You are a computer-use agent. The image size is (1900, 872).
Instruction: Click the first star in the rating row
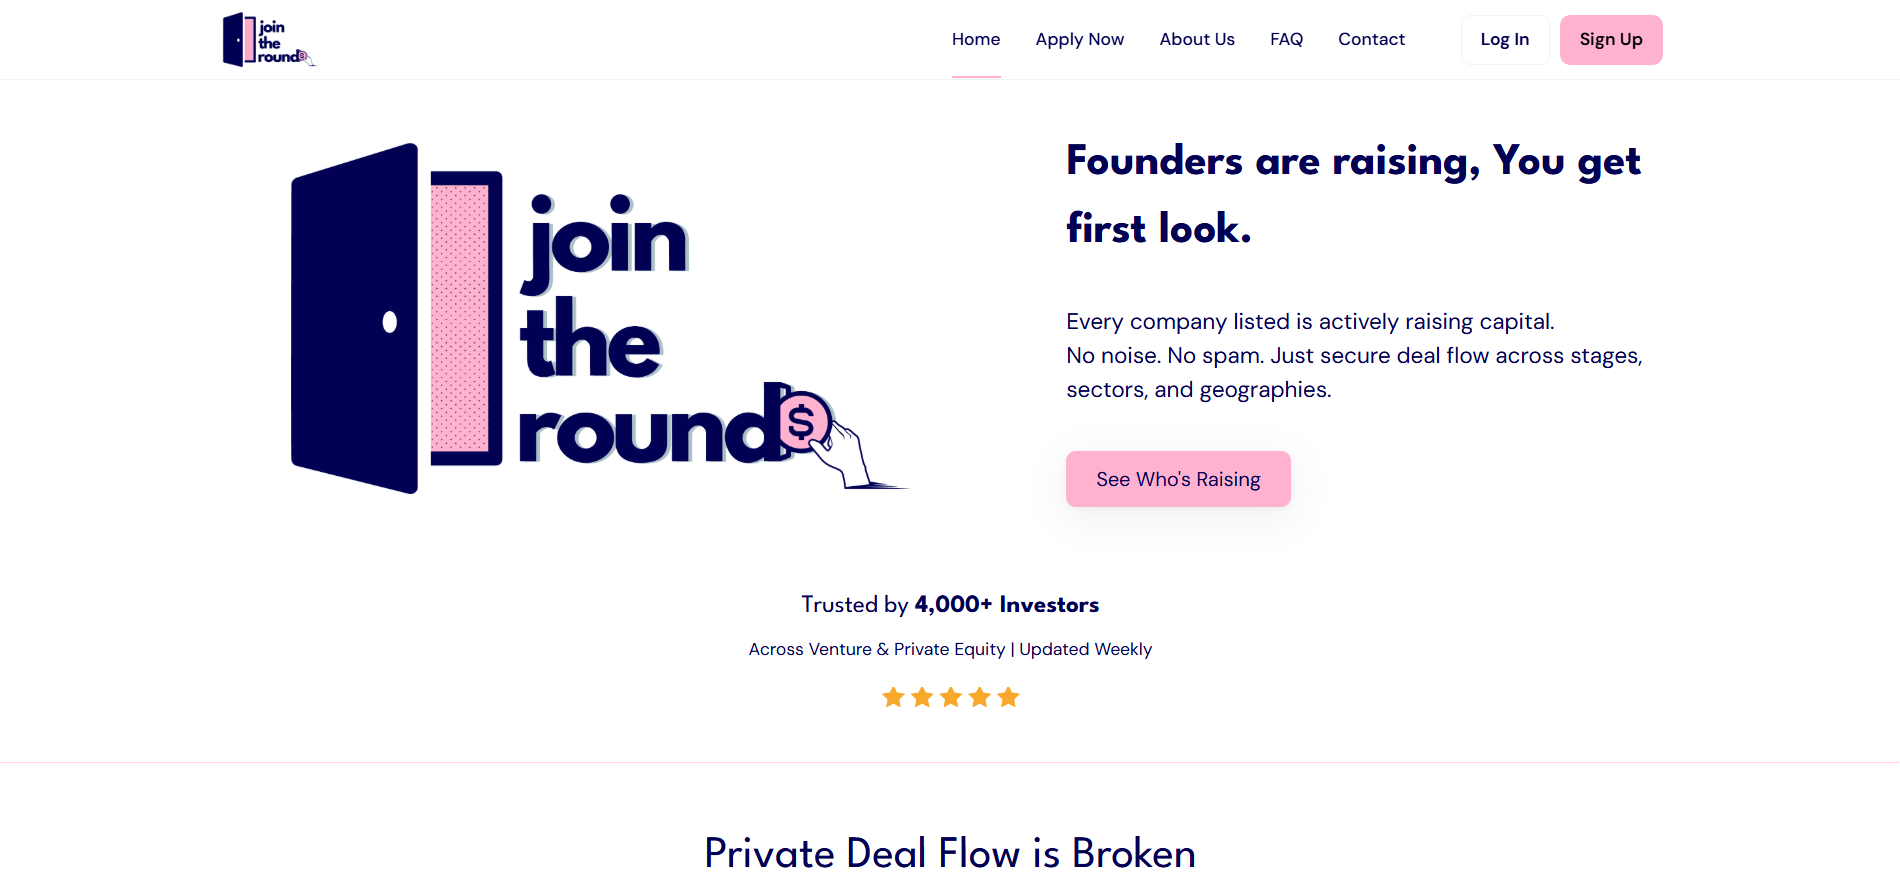point(893,697)
